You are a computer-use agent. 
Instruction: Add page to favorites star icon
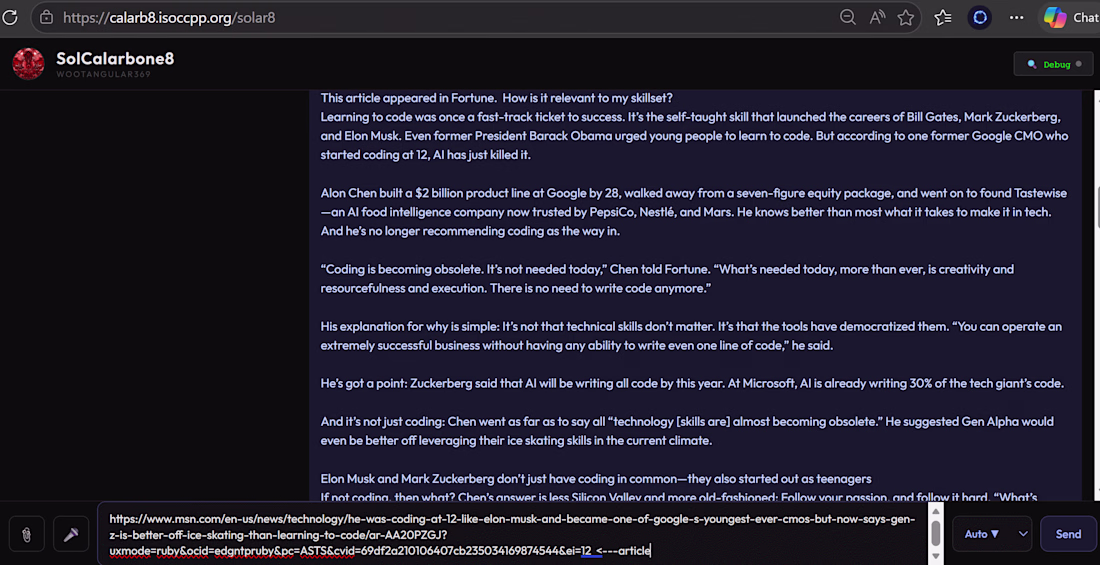coord(906,18)
